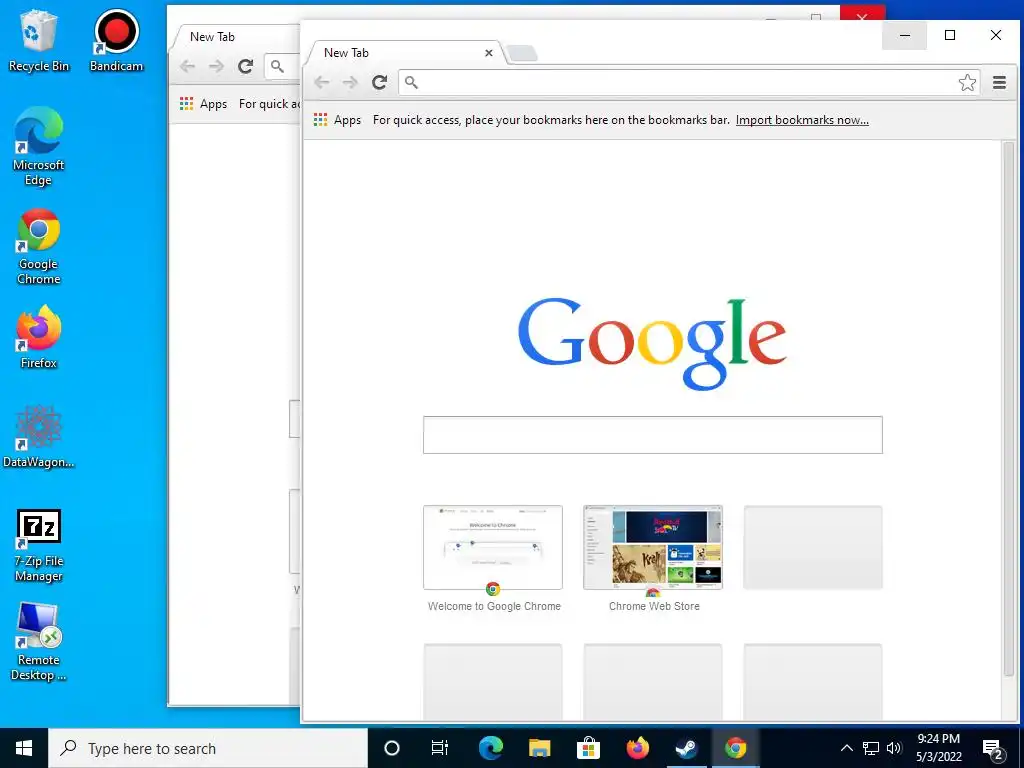
Task: Open the DataWagon desktop shortcut
Action: [39, 436]
